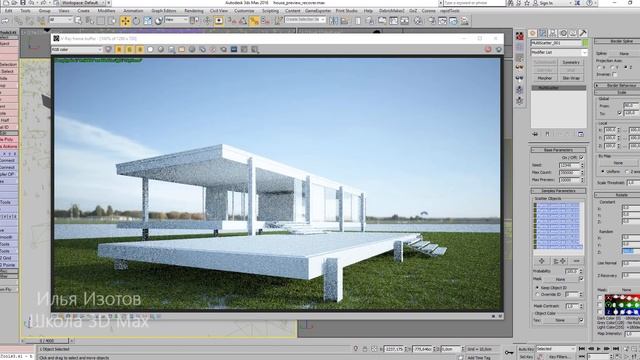Click Render Last teapot in frame buffer
This screenshot has width=640, height=360.
(x=498, y=49)
